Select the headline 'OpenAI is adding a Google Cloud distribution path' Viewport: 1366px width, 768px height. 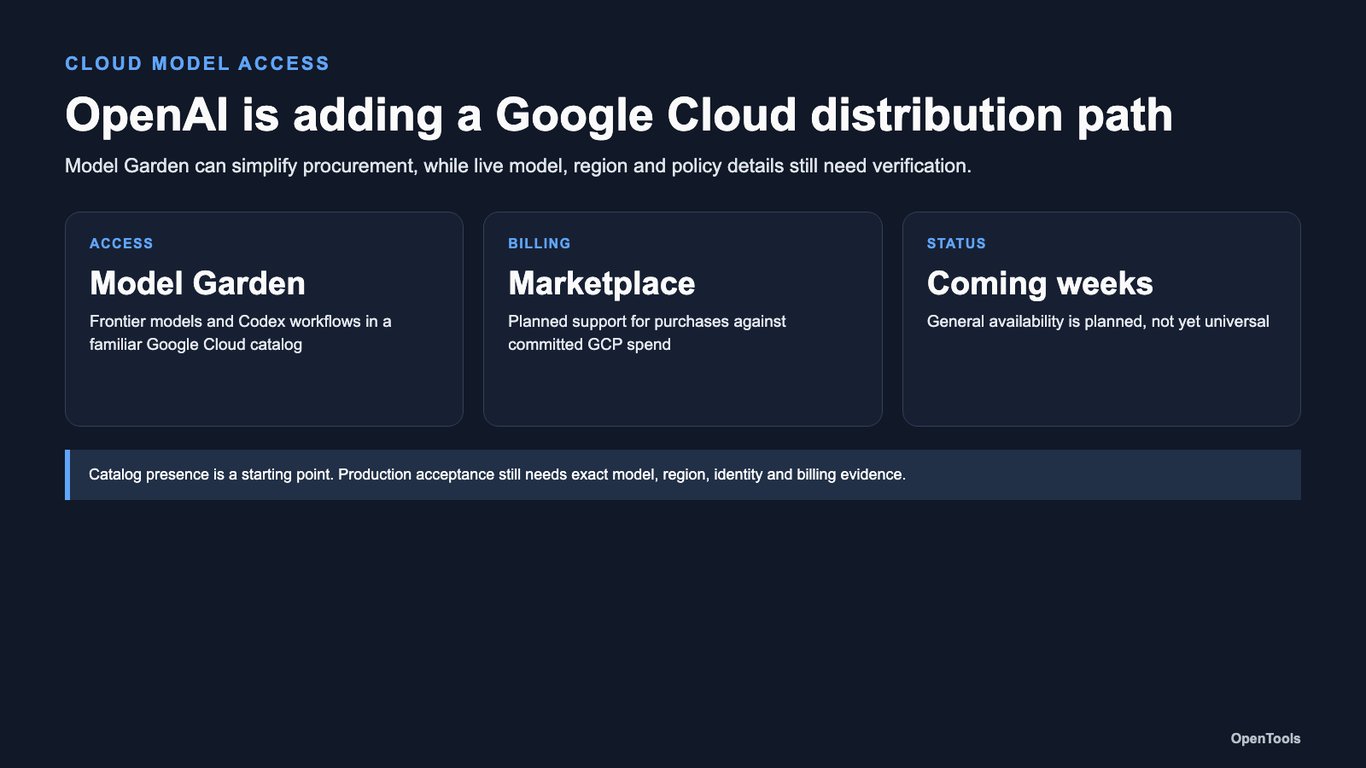click(x=619, y=115)
